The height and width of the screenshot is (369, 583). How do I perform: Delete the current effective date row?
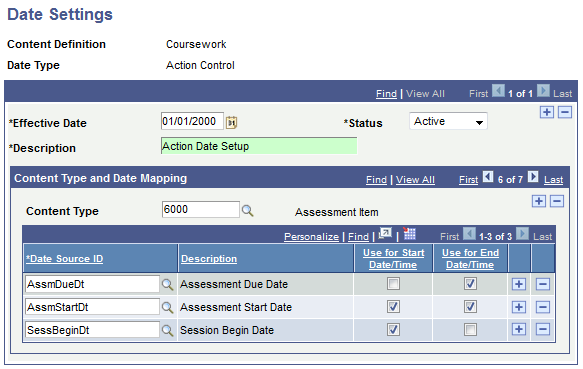(565, 112)
